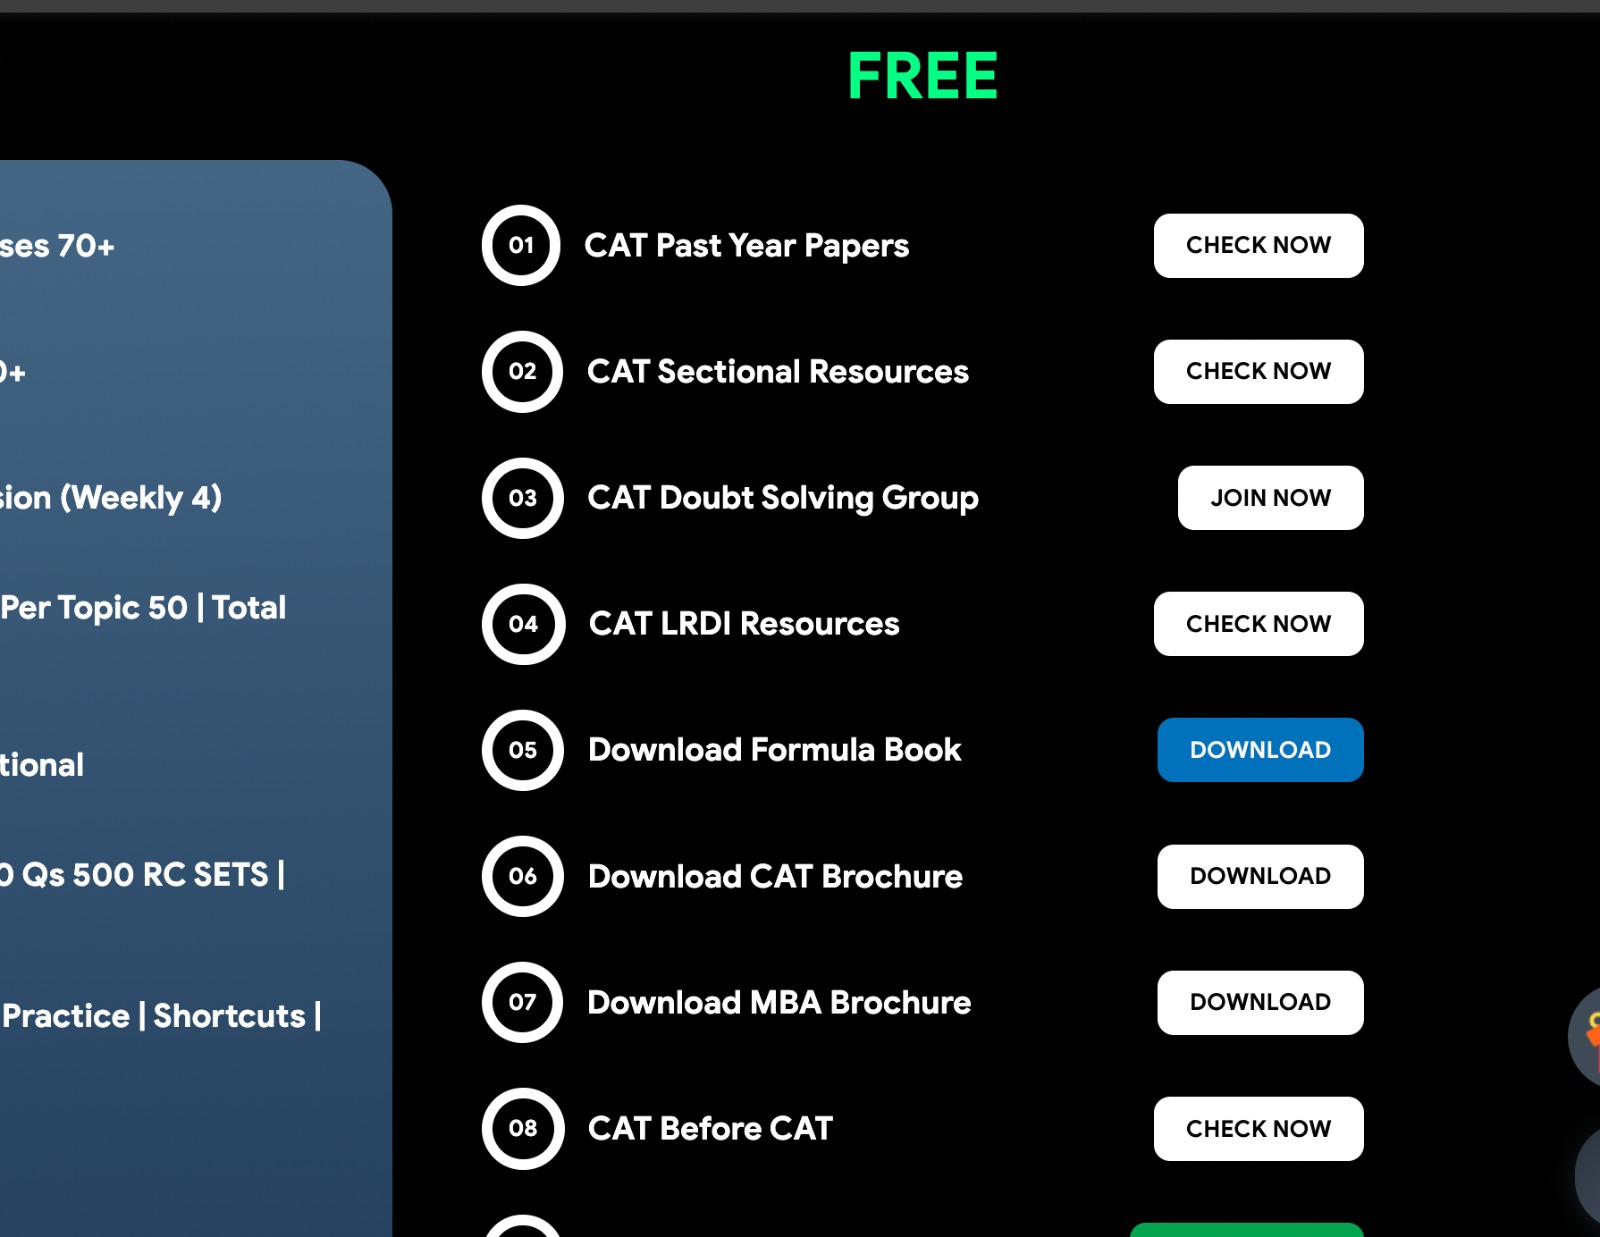The width and height of the screenshot is (1600, 1237).
Task: Download the Formula Book
Action: point(1260,749)
